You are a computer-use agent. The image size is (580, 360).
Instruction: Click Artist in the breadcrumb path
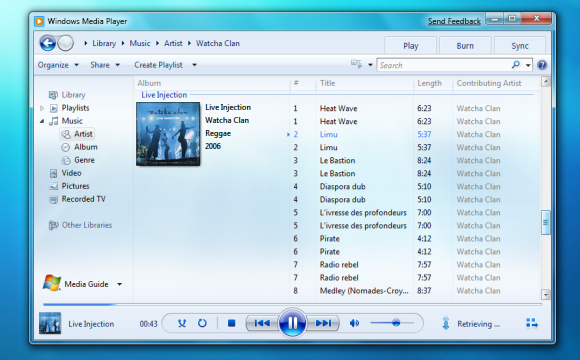pos(173,43)
